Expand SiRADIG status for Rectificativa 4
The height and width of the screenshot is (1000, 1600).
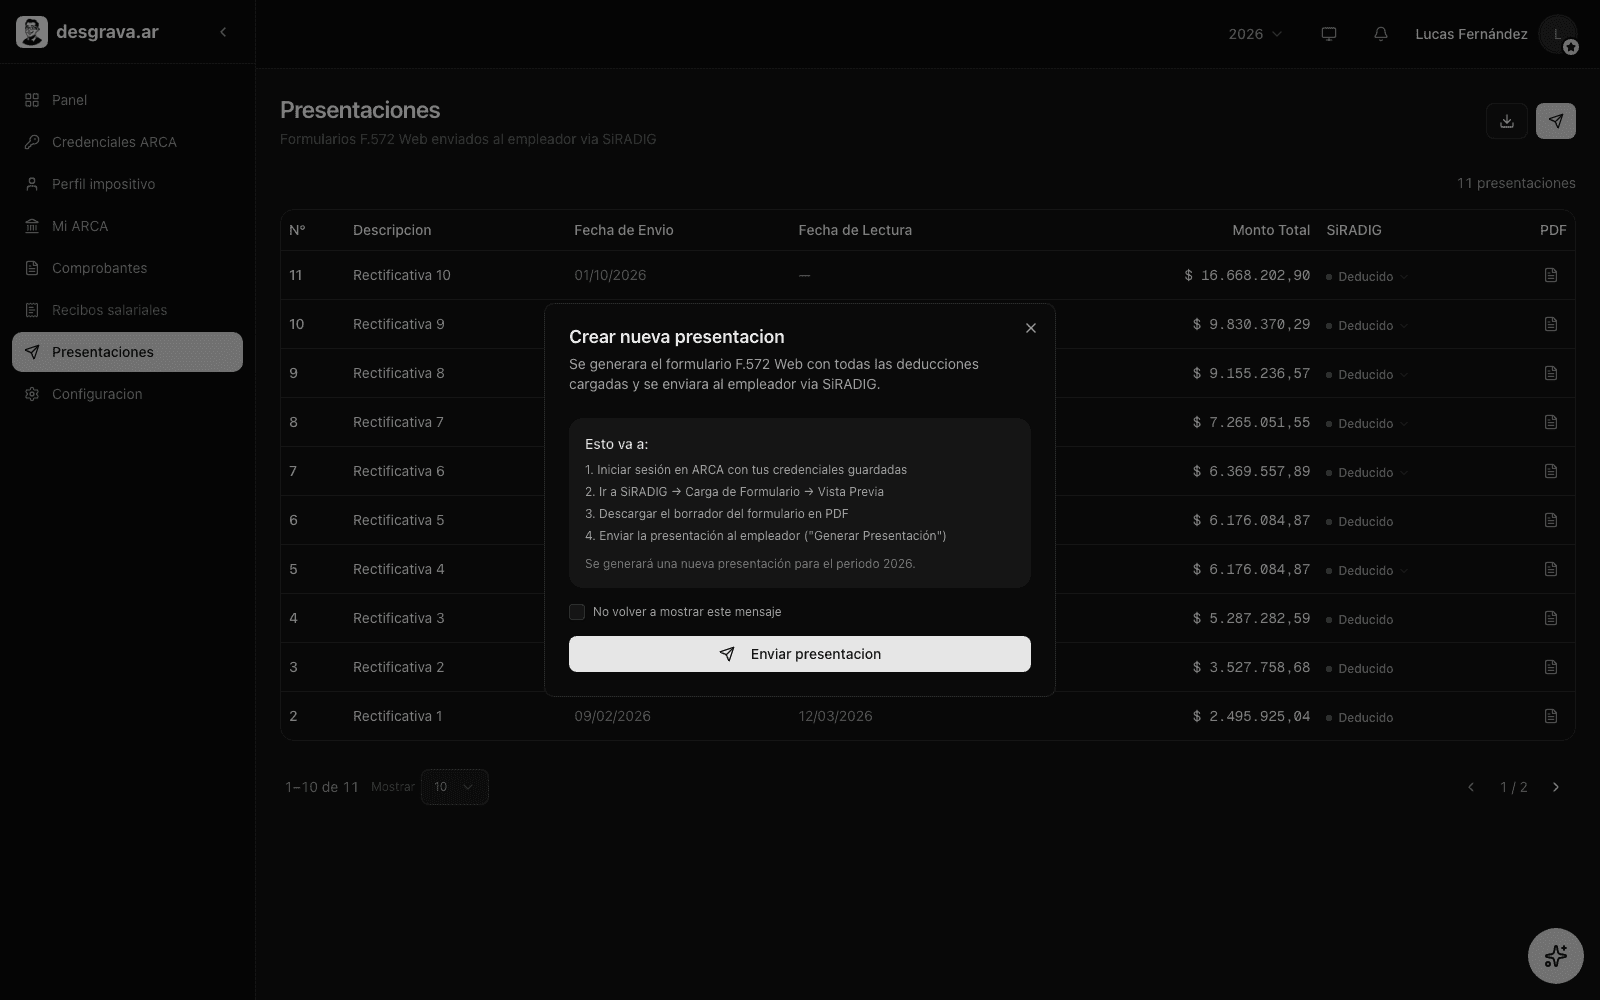click(x=1367, y=571)
